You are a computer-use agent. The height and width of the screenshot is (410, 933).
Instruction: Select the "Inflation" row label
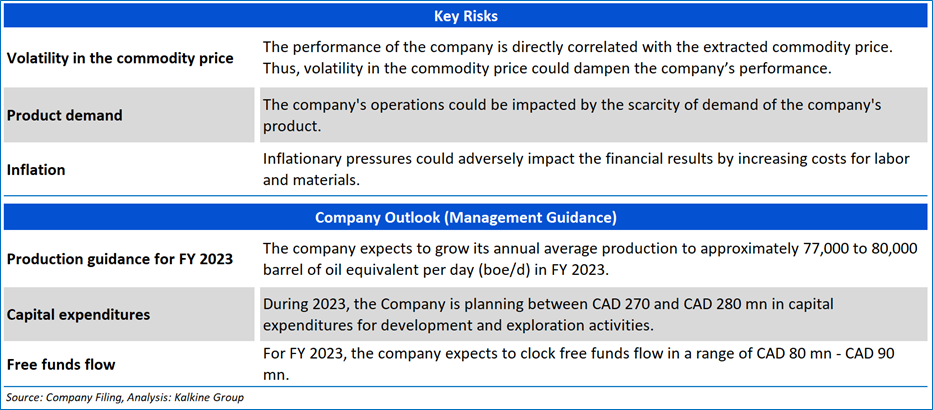pos(36,170)
